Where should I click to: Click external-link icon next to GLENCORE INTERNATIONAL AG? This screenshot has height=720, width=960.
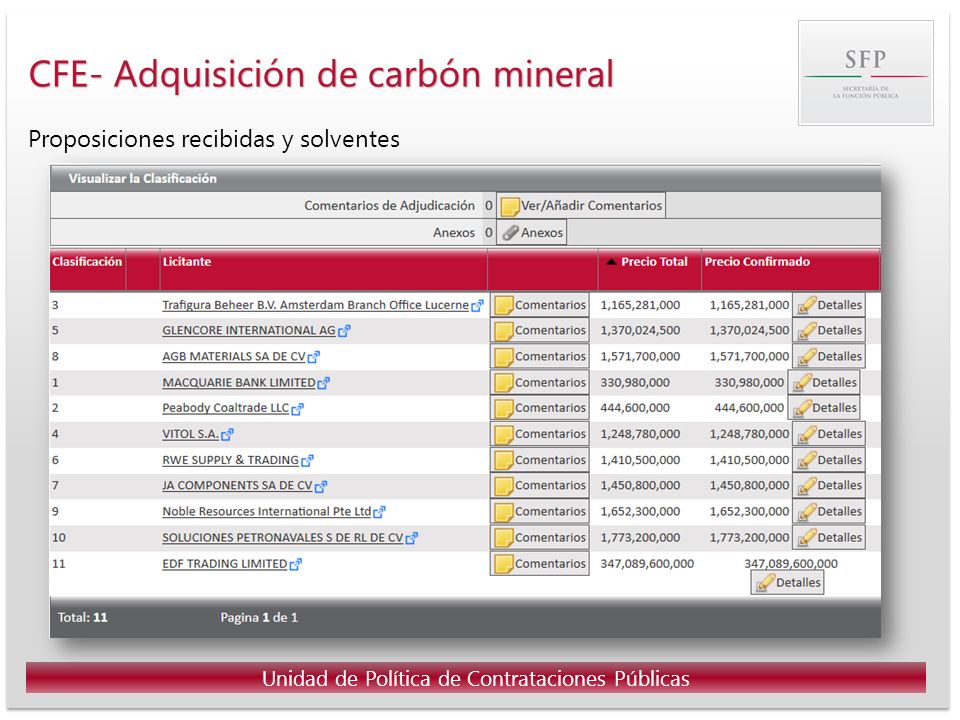(344, 331)
